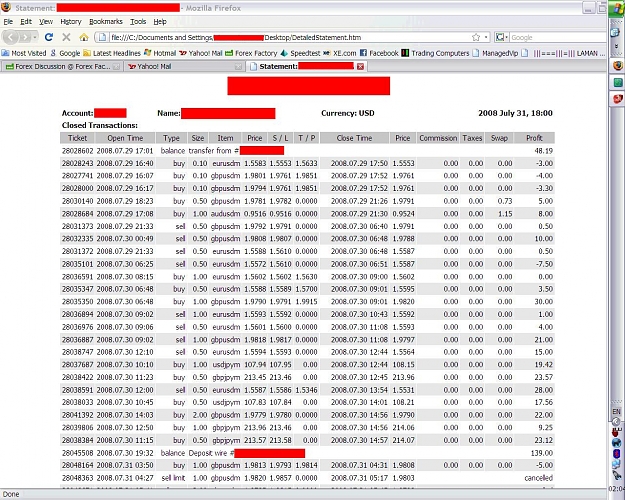This screenshot has height=500, width=625.
Task: Open the location bar history dropdown
Action: pyautogui.click(x=486, y=37)
